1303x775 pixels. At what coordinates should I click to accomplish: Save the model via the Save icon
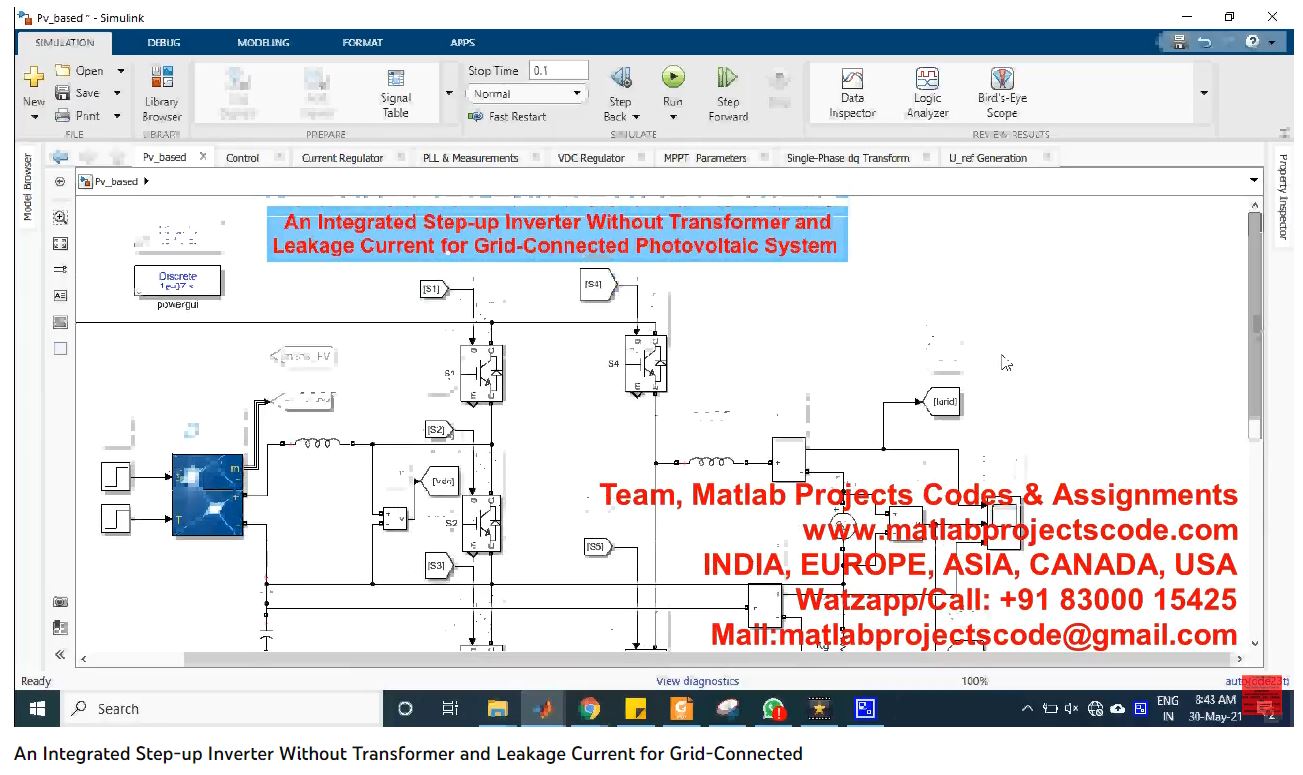[63, 93]
